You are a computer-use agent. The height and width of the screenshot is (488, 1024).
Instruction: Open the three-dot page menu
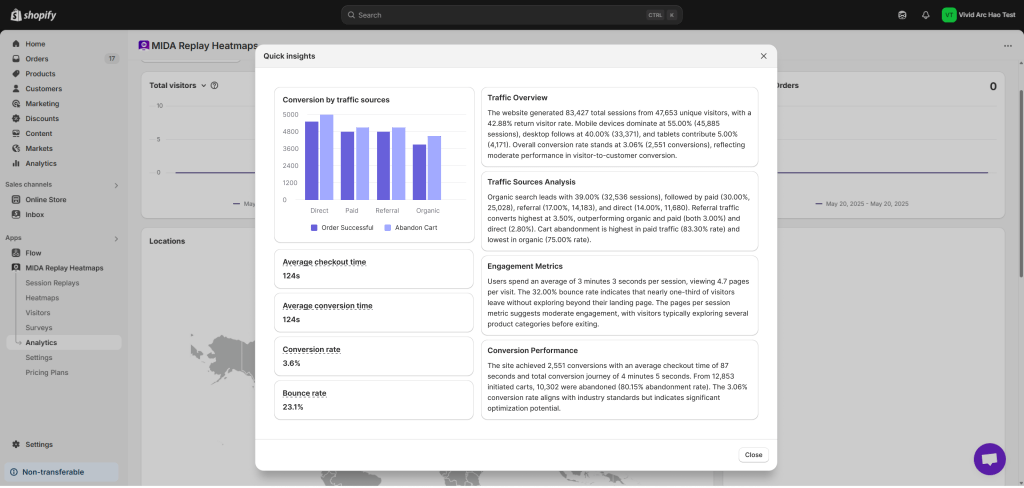pos(1008,46)
